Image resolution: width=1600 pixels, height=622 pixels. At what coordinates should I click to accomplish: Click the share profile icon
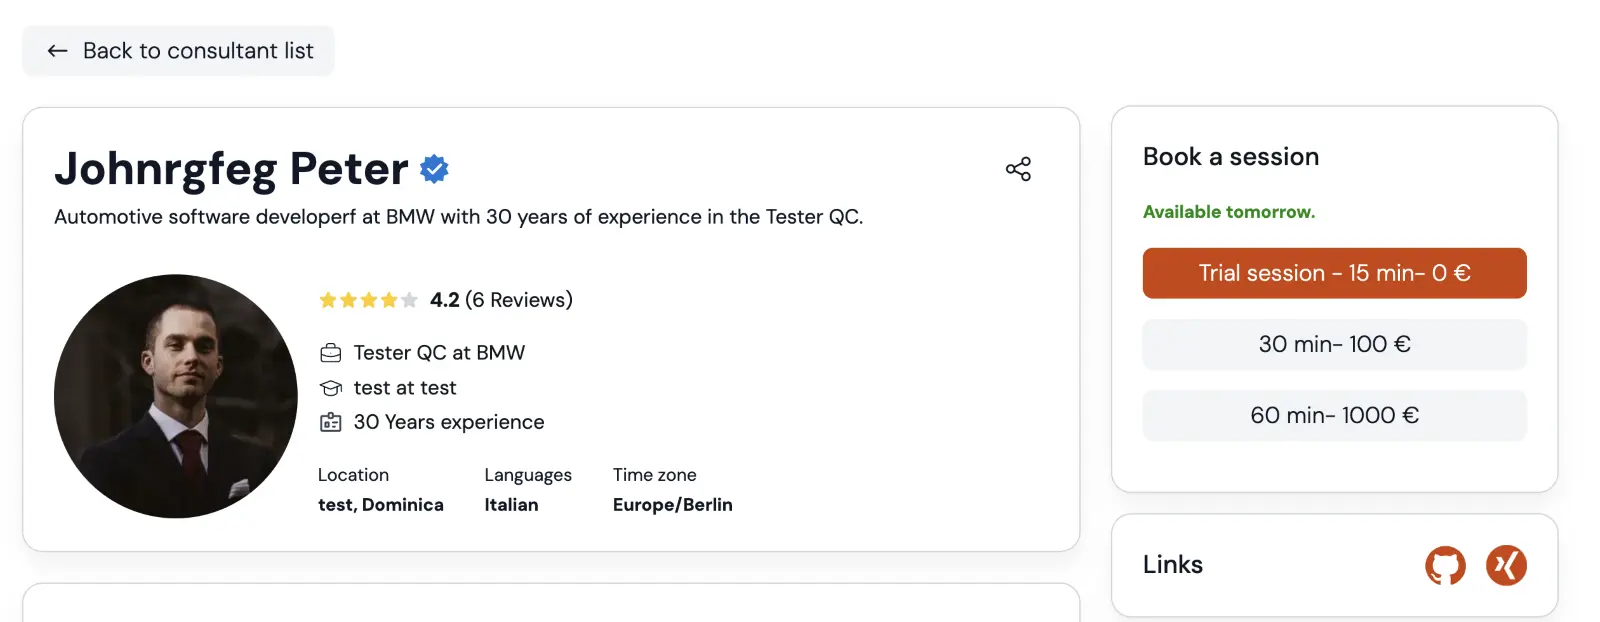(x=1018, y=169)
